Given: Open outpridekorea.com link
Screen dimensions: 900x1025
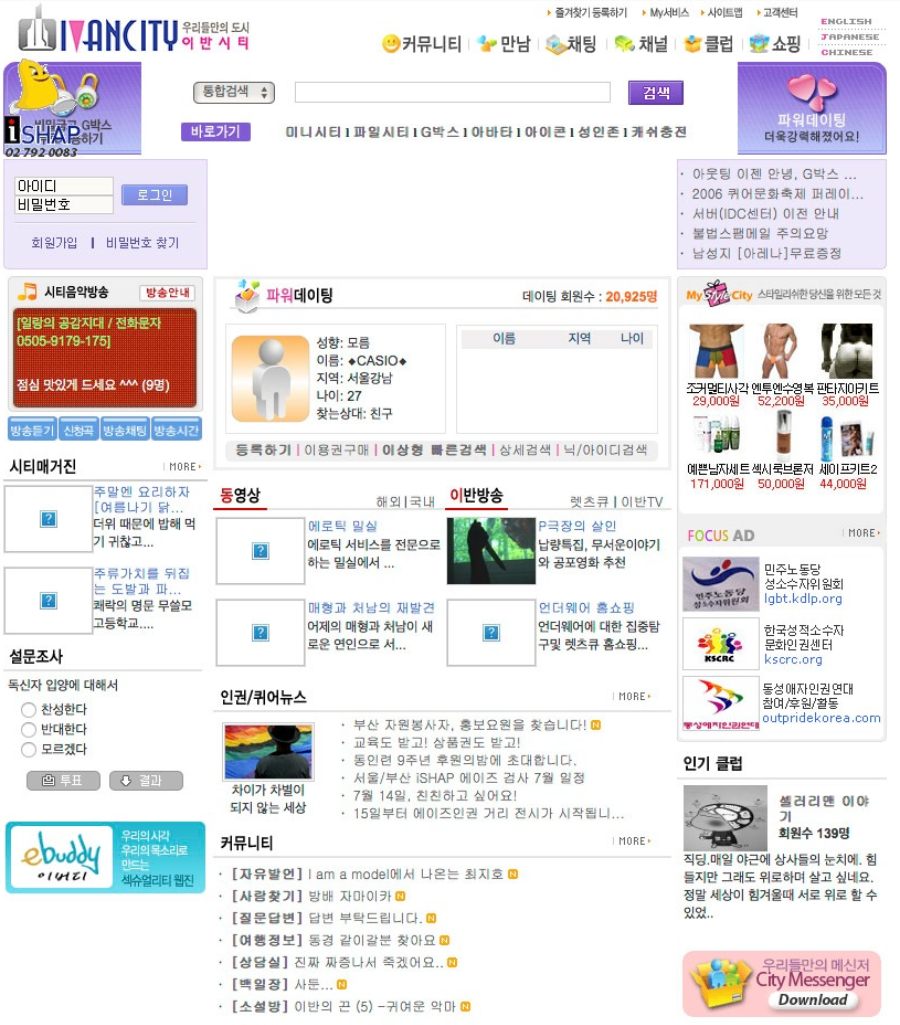Looking at the screenshot, I should [x=821, y=718].
